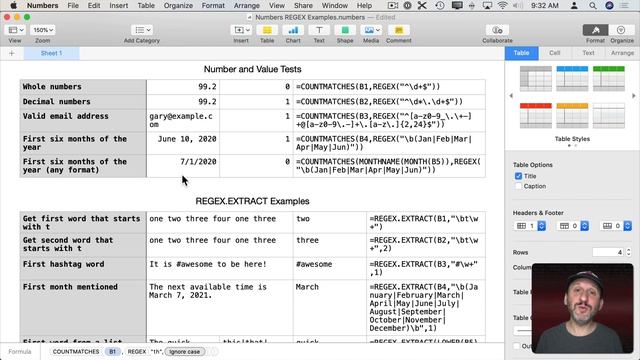Select the Whole numbers header cell

point(83,87)
